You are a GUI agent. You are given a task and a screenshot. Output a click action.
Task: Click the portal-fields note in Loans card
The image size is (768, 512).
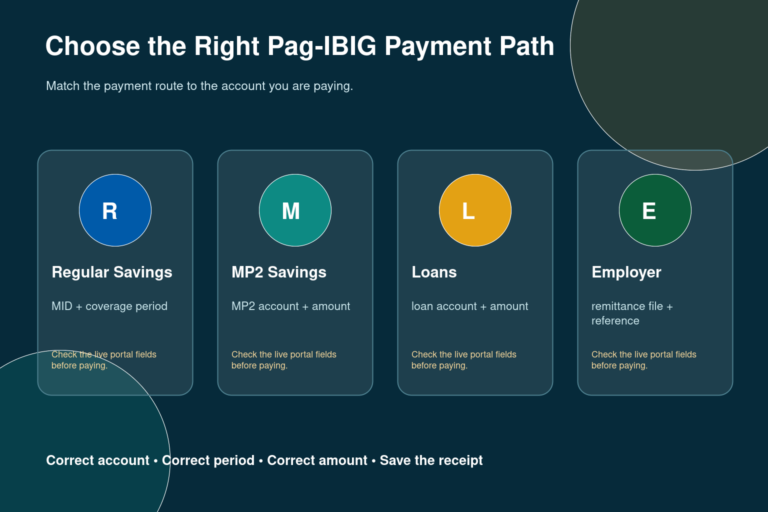point(464,360)
